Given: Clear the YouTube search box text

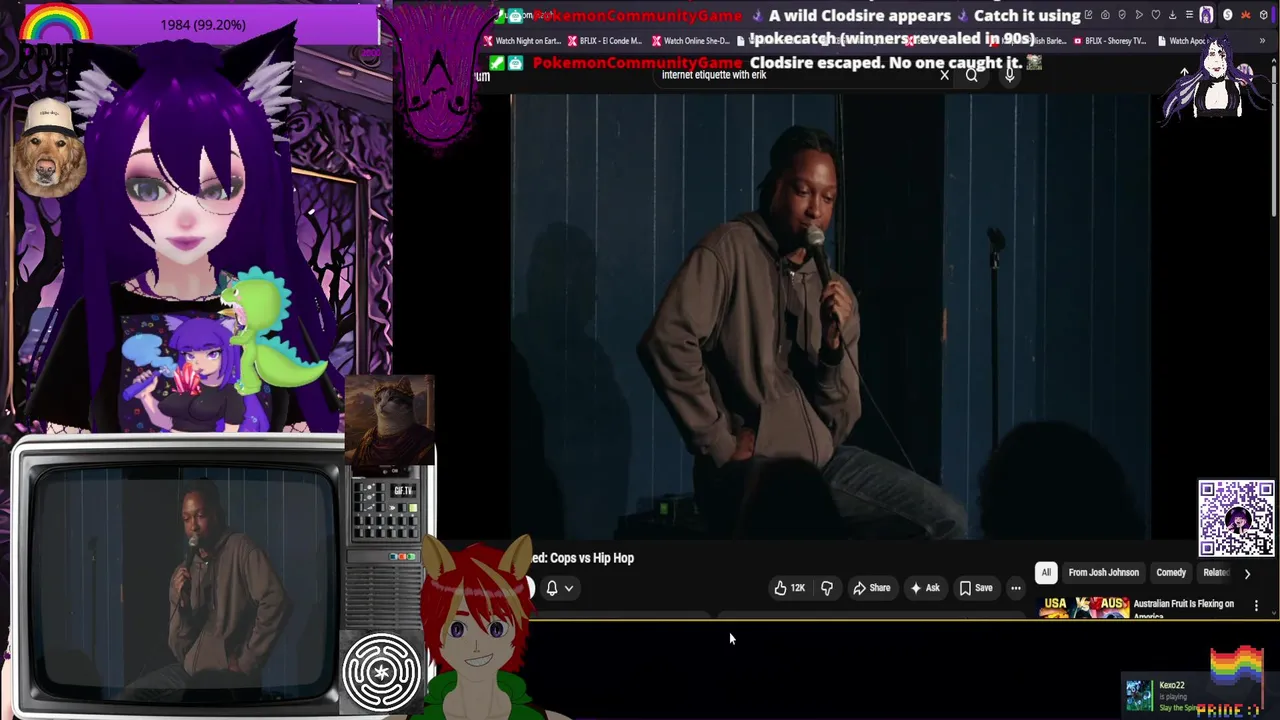Looking at the screenshot, I should [944, 75].
